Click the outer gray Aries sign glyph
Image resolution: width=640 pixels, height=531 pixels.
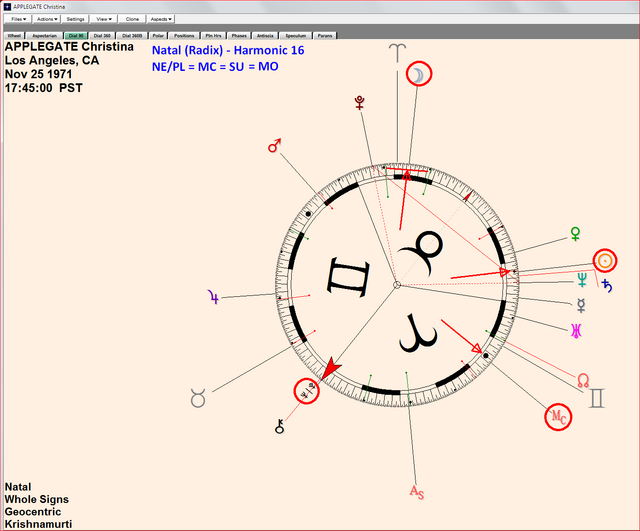(x=397, y=53)
